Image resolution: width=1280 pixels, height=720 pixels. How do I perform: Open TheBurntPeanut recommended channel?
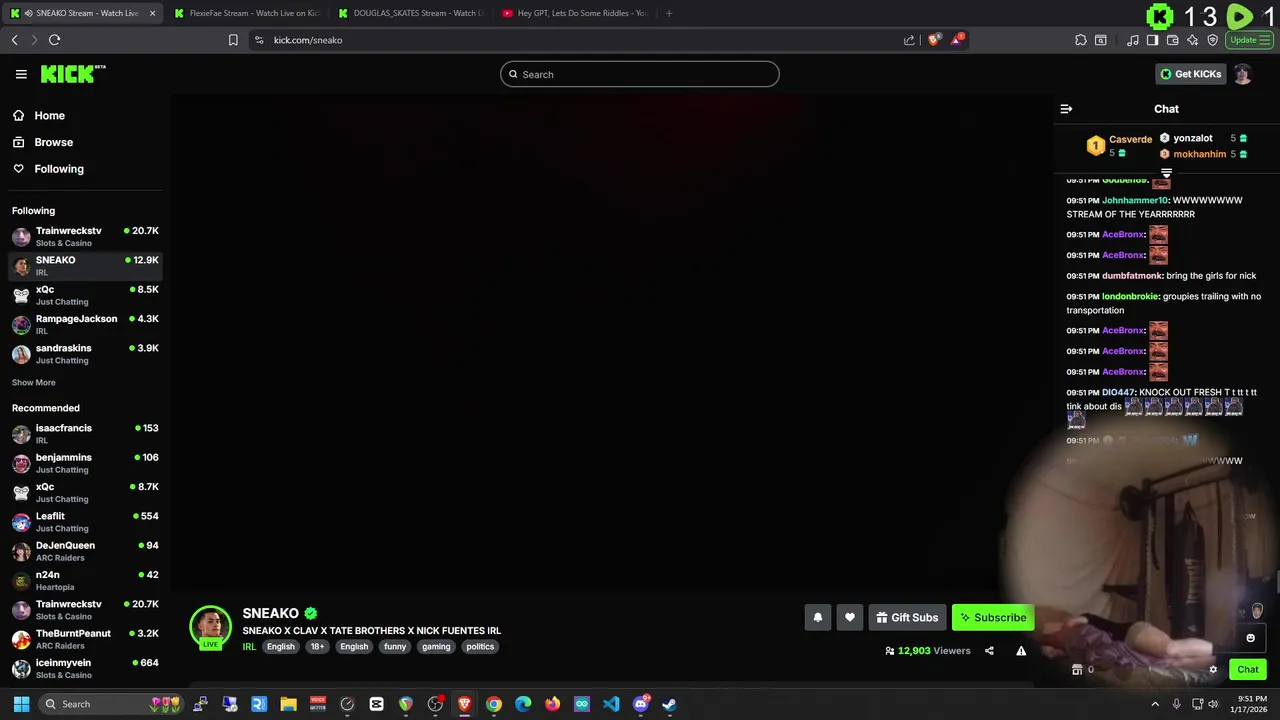(84, 639)
